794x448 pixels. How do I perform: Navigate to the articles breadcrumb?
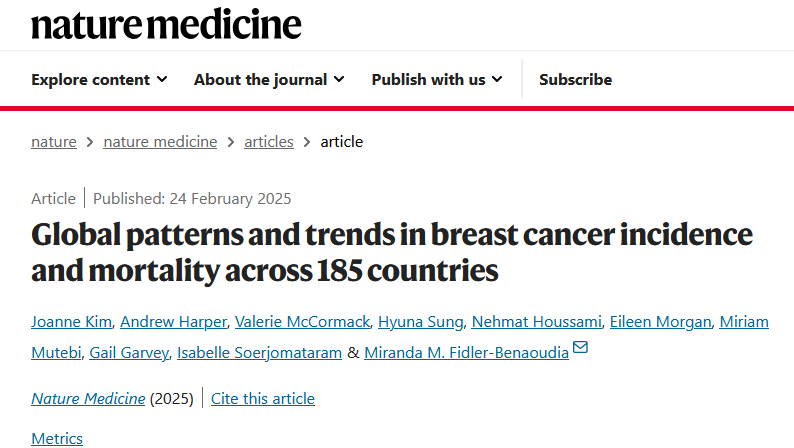coord(269,142)
